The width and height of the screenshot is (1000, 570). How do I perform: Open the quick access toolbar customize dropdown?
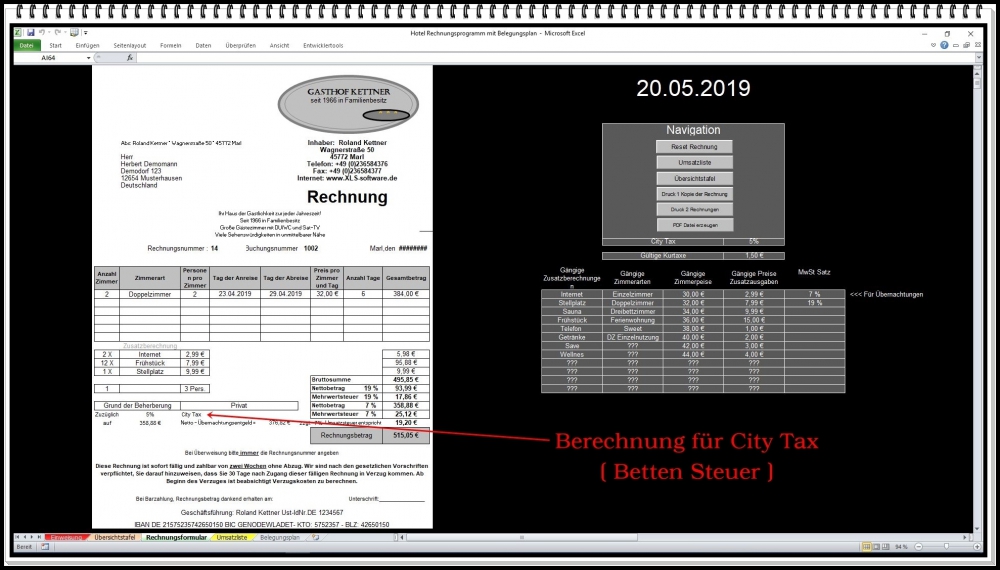(x=86, y=33)
